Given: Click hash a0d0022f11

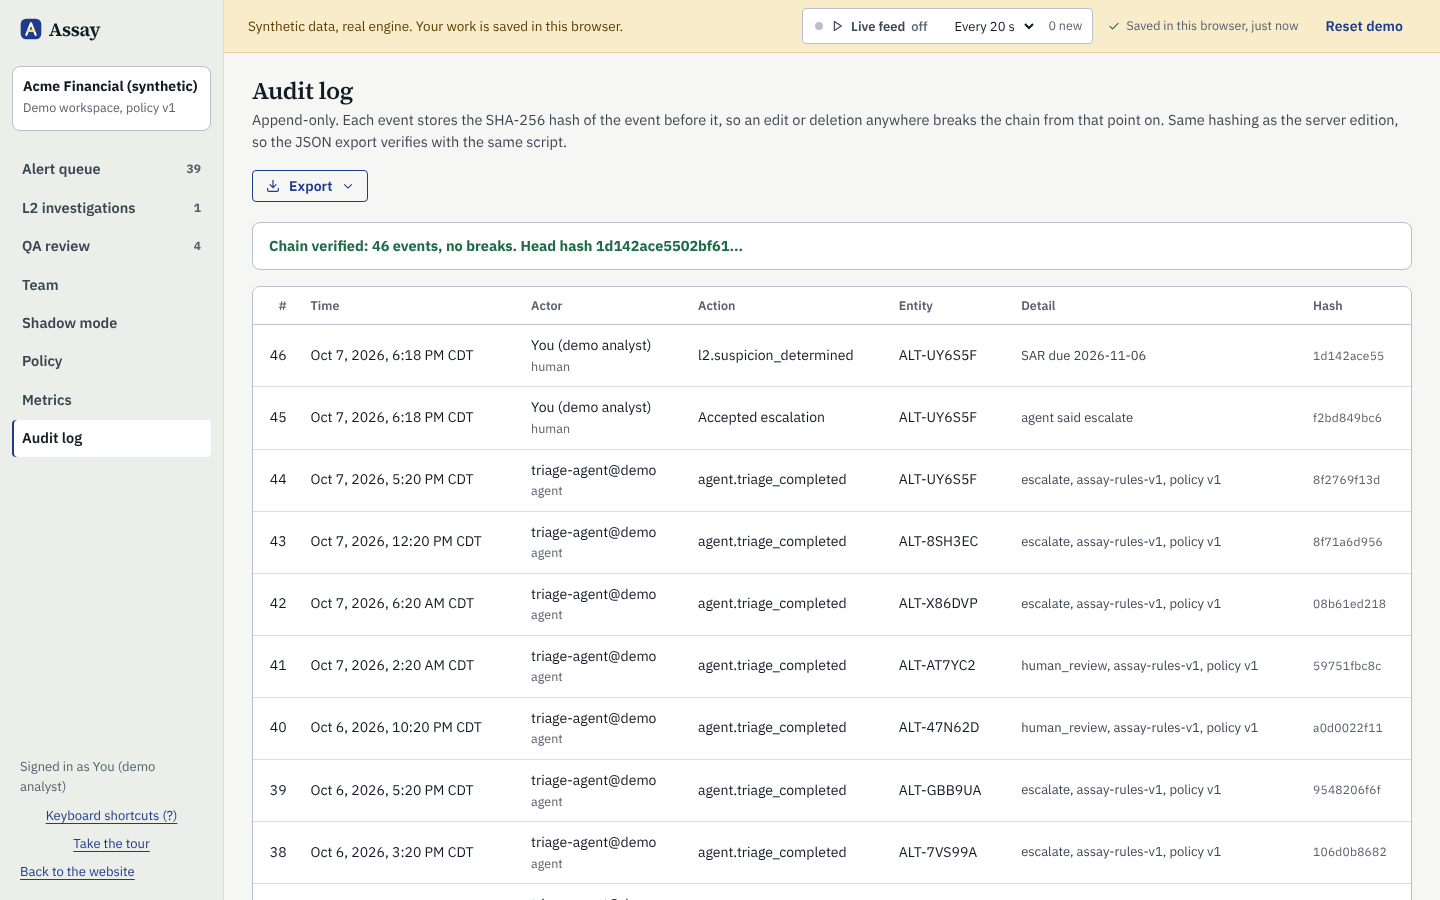Looking at the screenshot, I should [x=1348, y=728].
